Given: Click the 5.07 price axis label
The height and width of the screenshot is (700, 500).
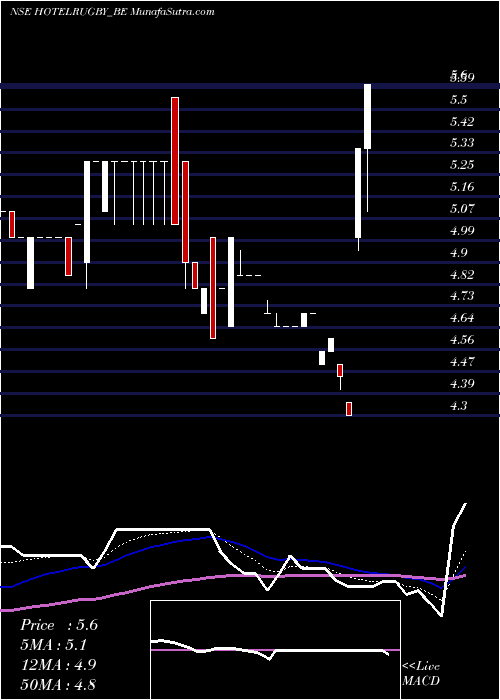Looking at the screenshot, I should click(x=462, y=208).
